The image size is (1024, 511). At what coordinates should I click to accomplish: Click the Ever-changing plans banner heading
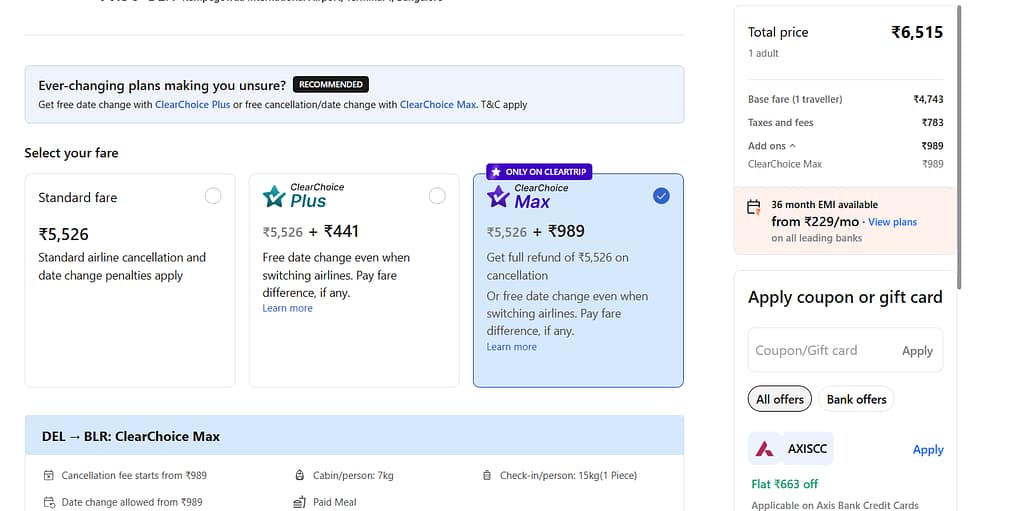click(x=162, y=85)
